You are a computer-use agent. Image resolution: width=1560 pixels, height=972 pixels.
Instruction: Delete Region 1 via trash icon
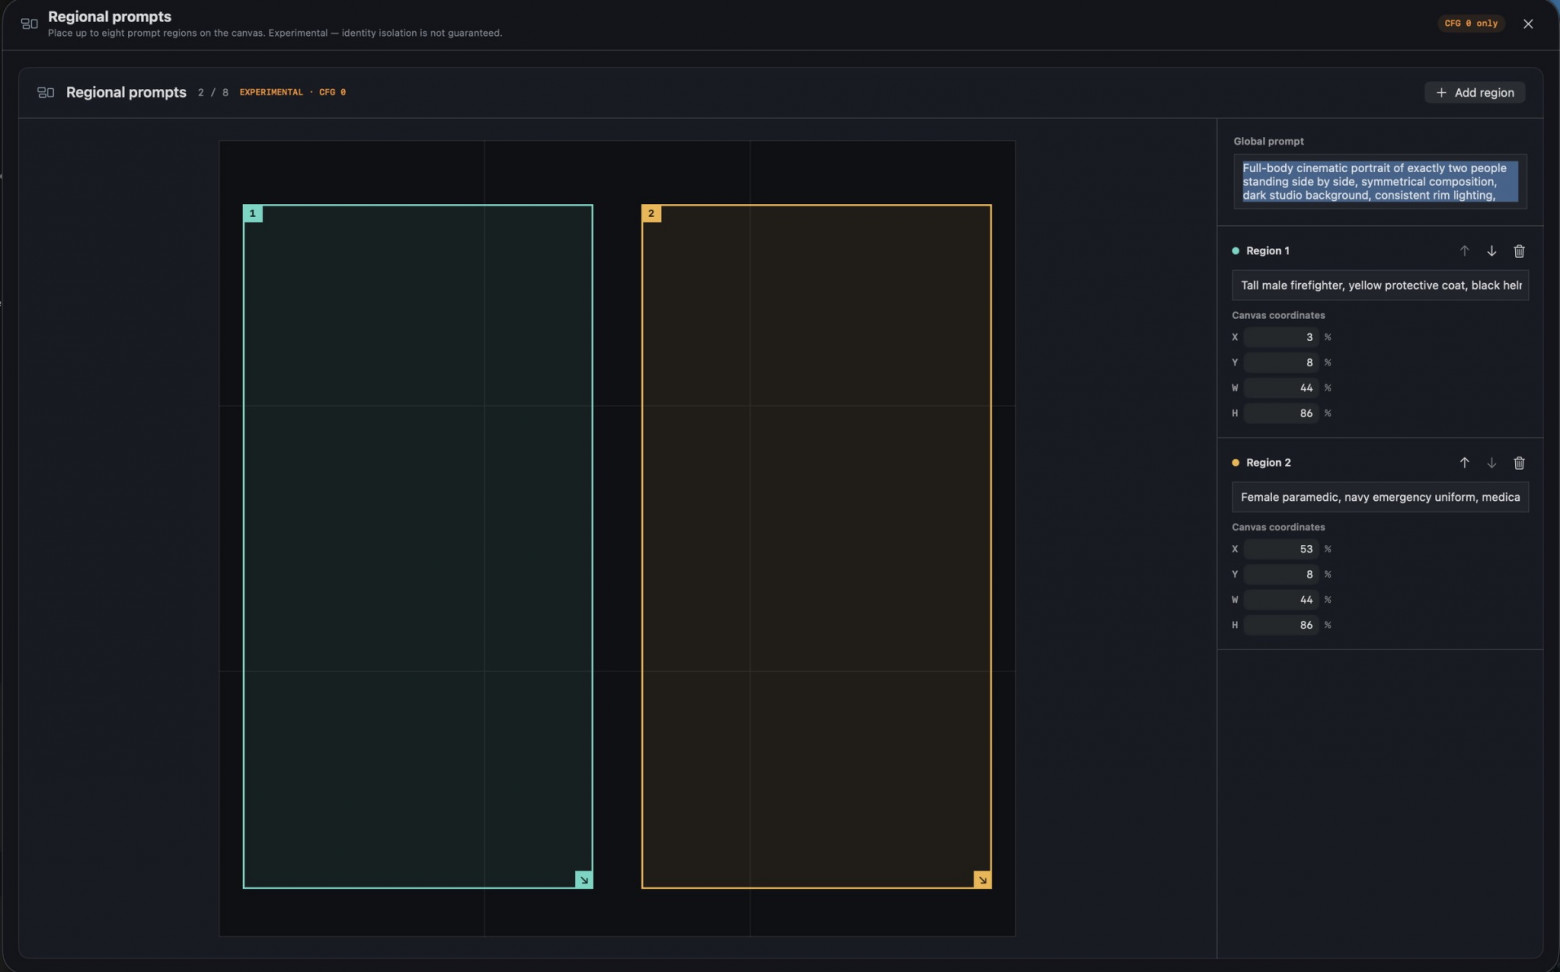pyautogui.click(x=1519, y=251)
